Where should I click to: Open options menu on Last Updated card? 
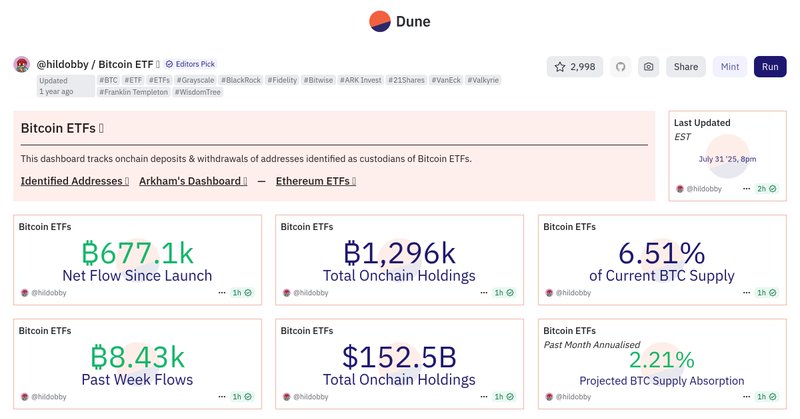[x=746, y=189]
